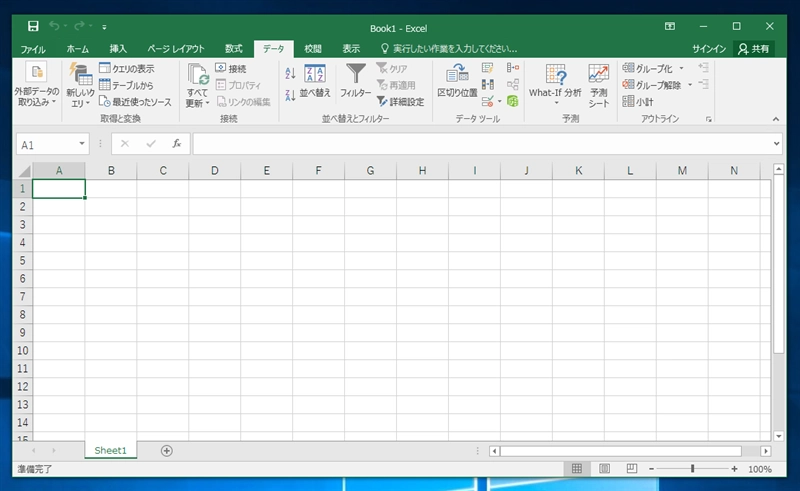Undo the last action
This screenshot has width=800, height=491.
(54, 26)
